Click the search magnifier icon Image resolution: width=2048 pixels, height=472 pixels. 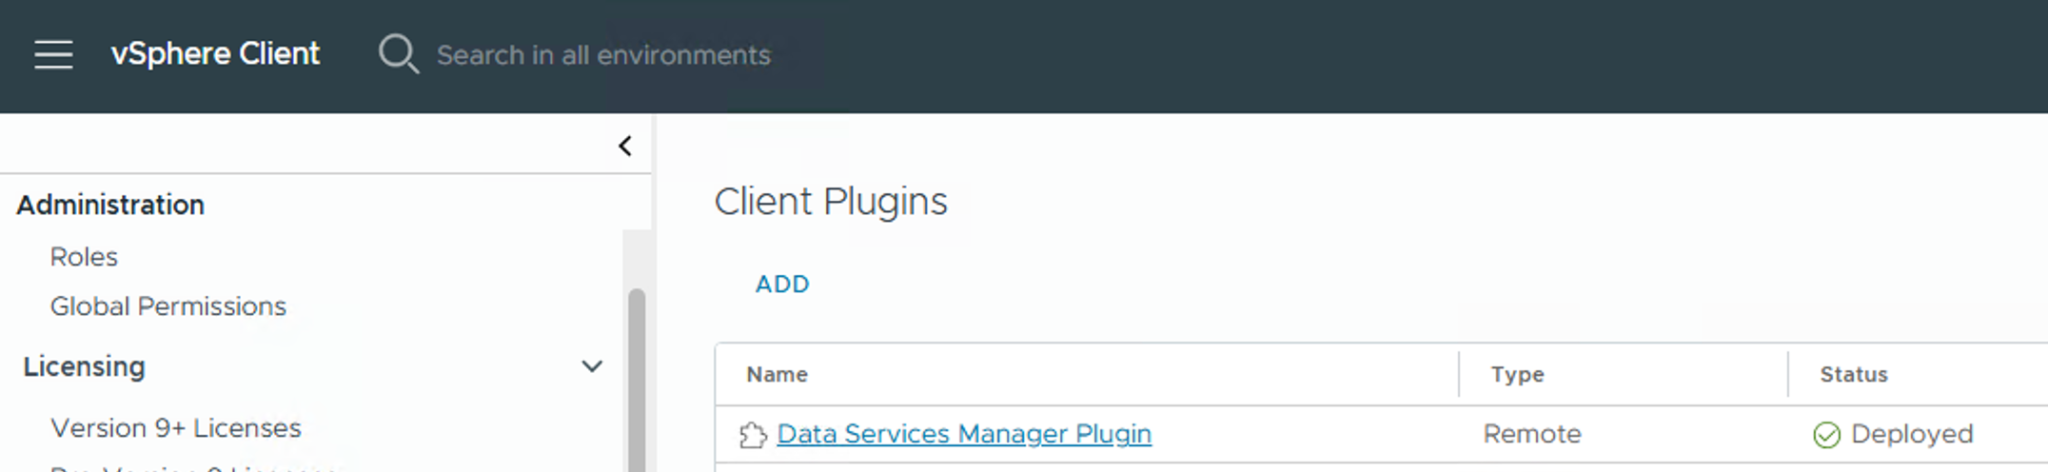[397, 54]
